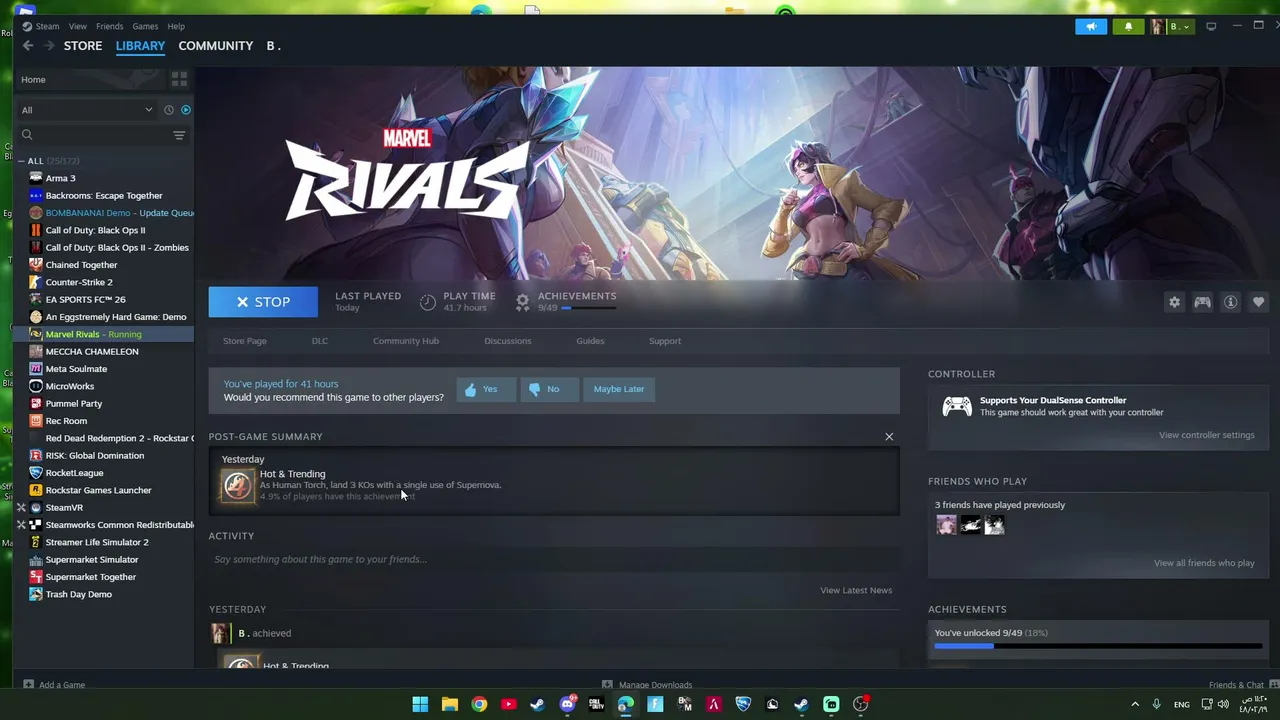Screen dimensions: 1280x720
Task: Open View controller settings
Action: pos(1206,435)
